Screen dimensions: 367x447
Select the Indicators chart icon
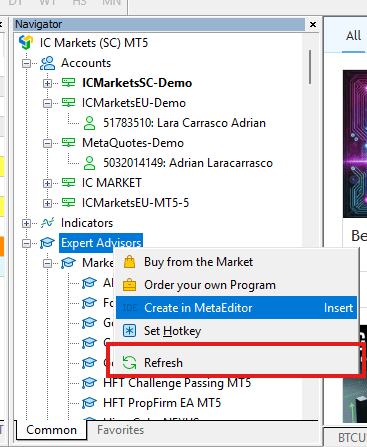click(47, 223)
